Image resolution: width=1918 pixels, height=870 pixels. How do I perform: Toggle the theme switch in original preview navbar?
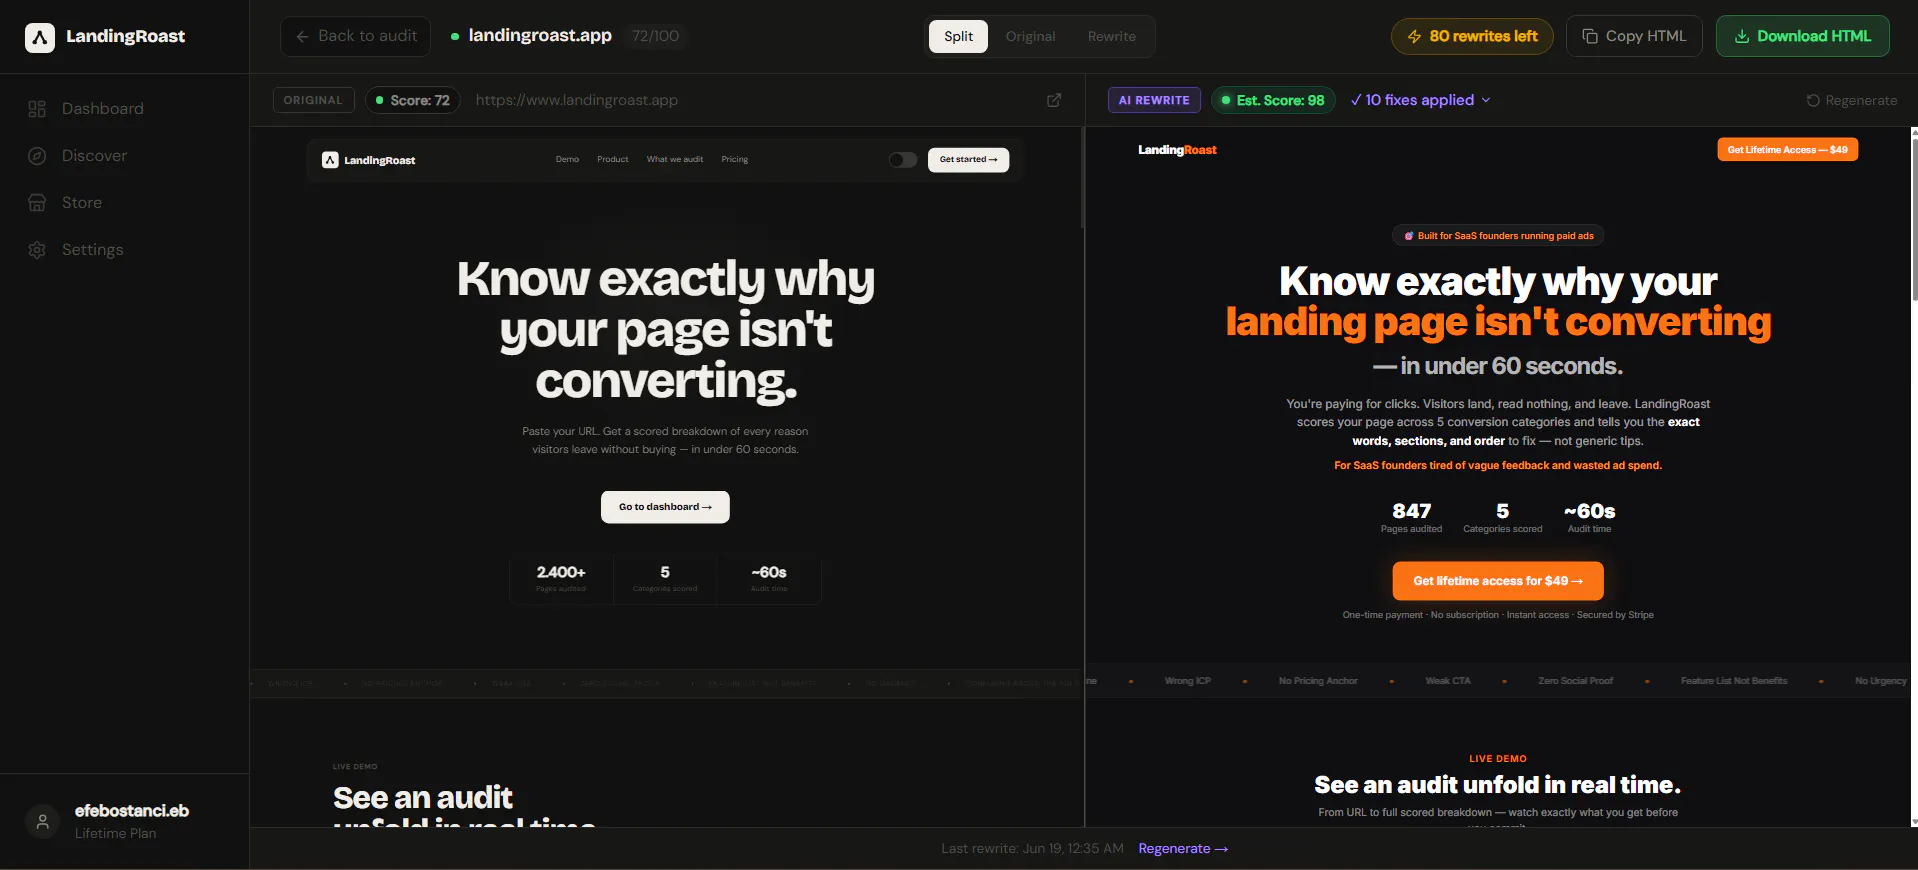[903, 160]
